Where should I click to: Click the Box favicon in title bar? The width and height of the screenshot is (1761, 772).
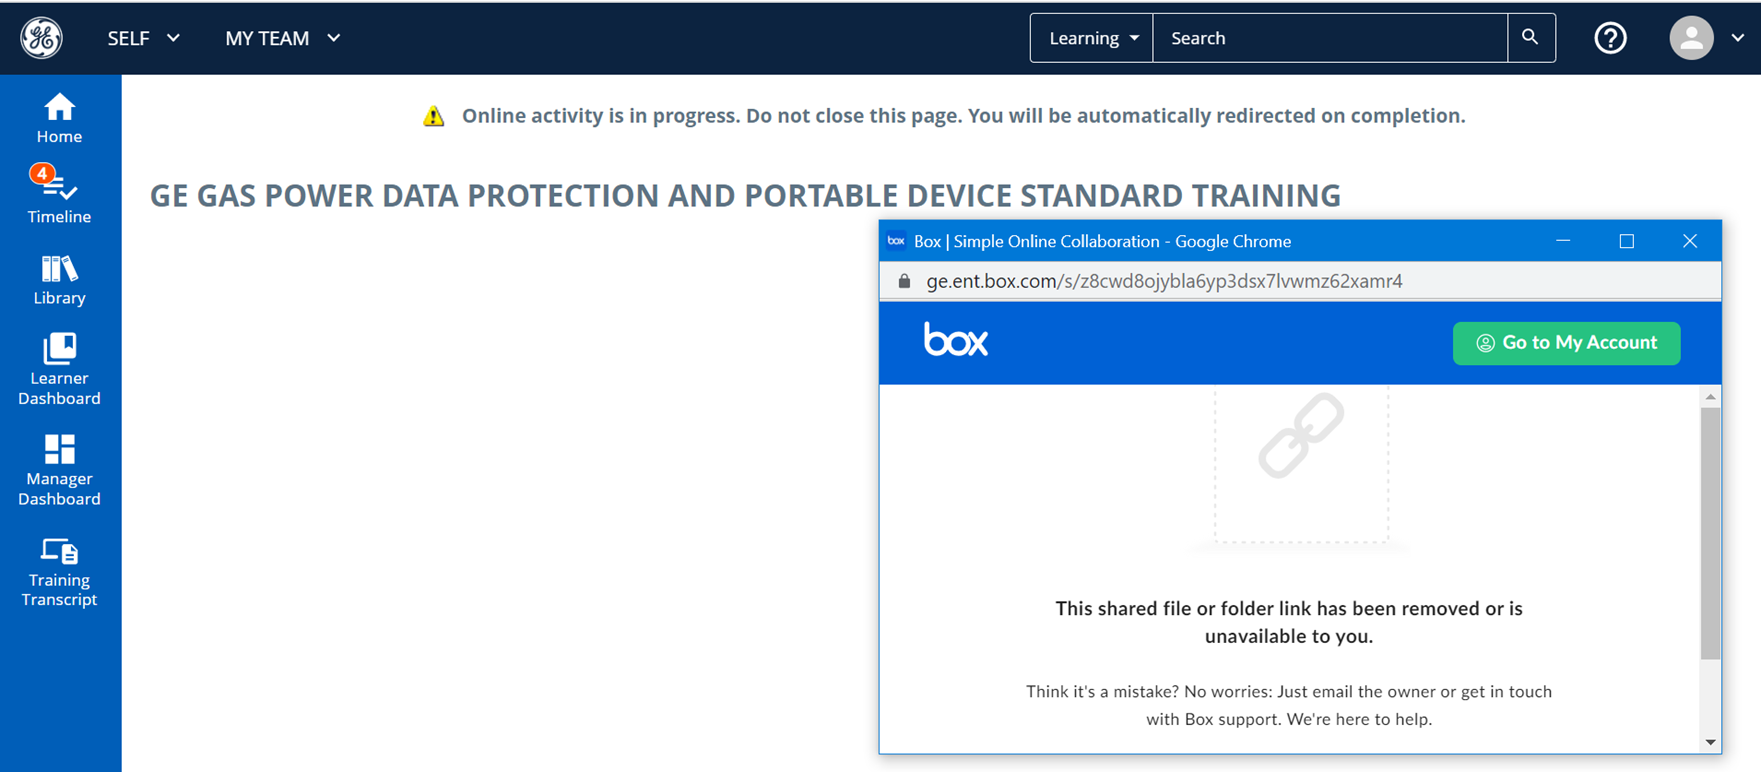[x=896, y=241]
